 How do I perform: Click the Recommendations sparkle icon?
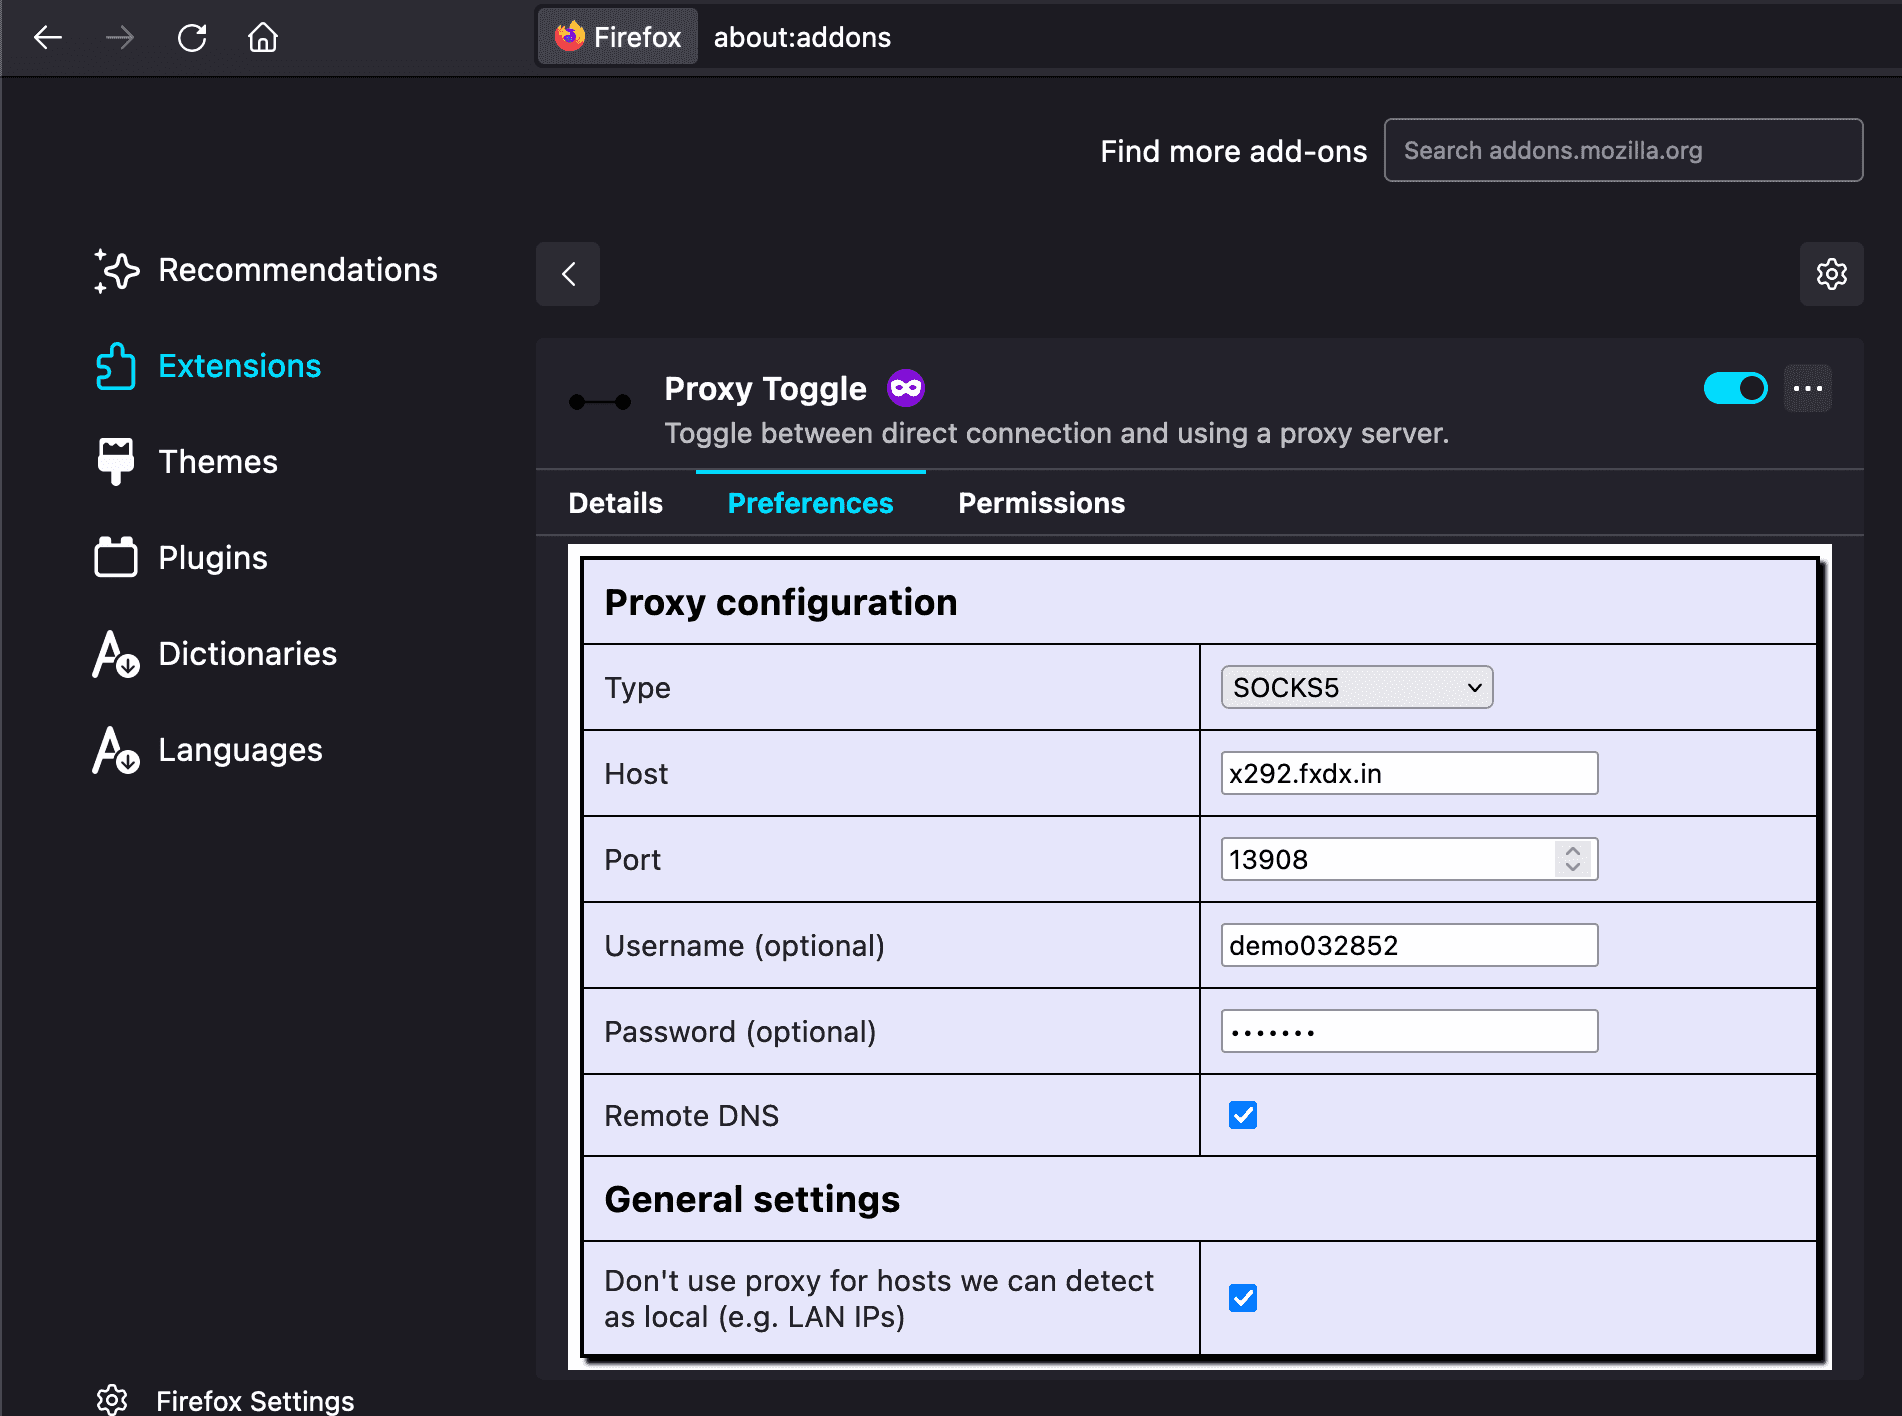[x=115, y=270]
